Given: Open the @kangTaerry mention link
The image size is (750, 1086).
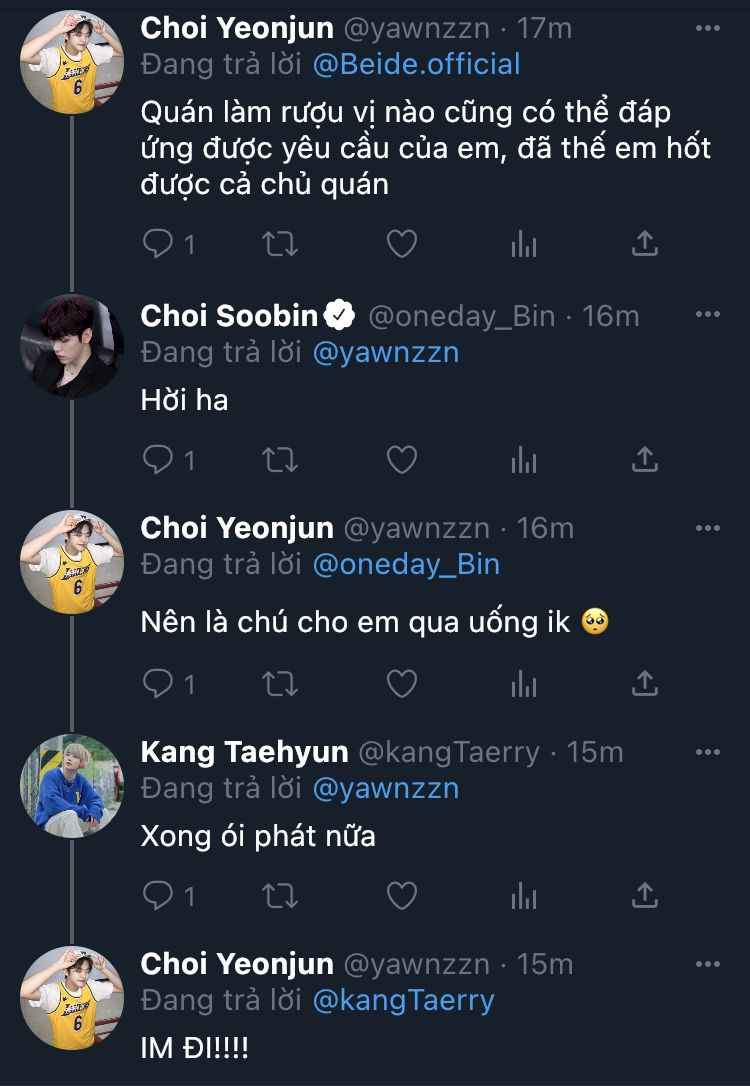Looking at the screenshot, I should coord(403,1001).
